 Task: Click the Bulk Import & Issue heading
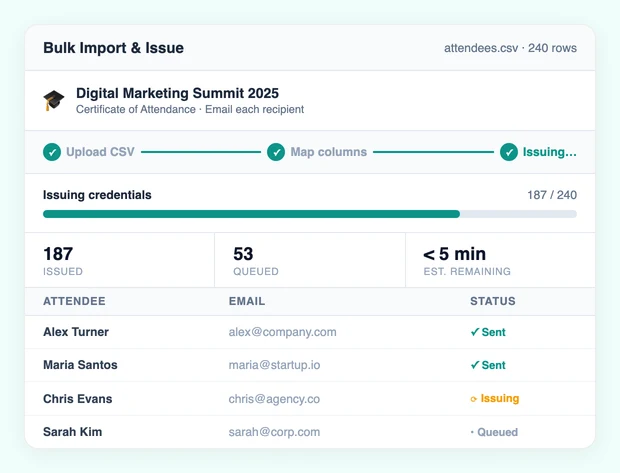click(x=113, y=48)
